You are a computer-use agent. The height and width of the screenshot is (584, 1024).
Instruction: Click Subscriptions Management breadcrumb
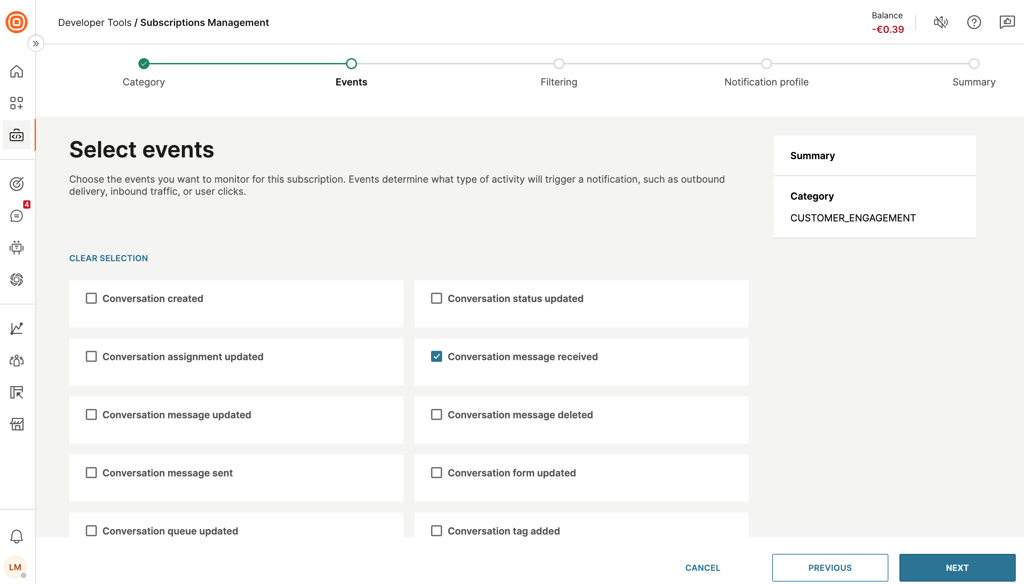[204, 22]
